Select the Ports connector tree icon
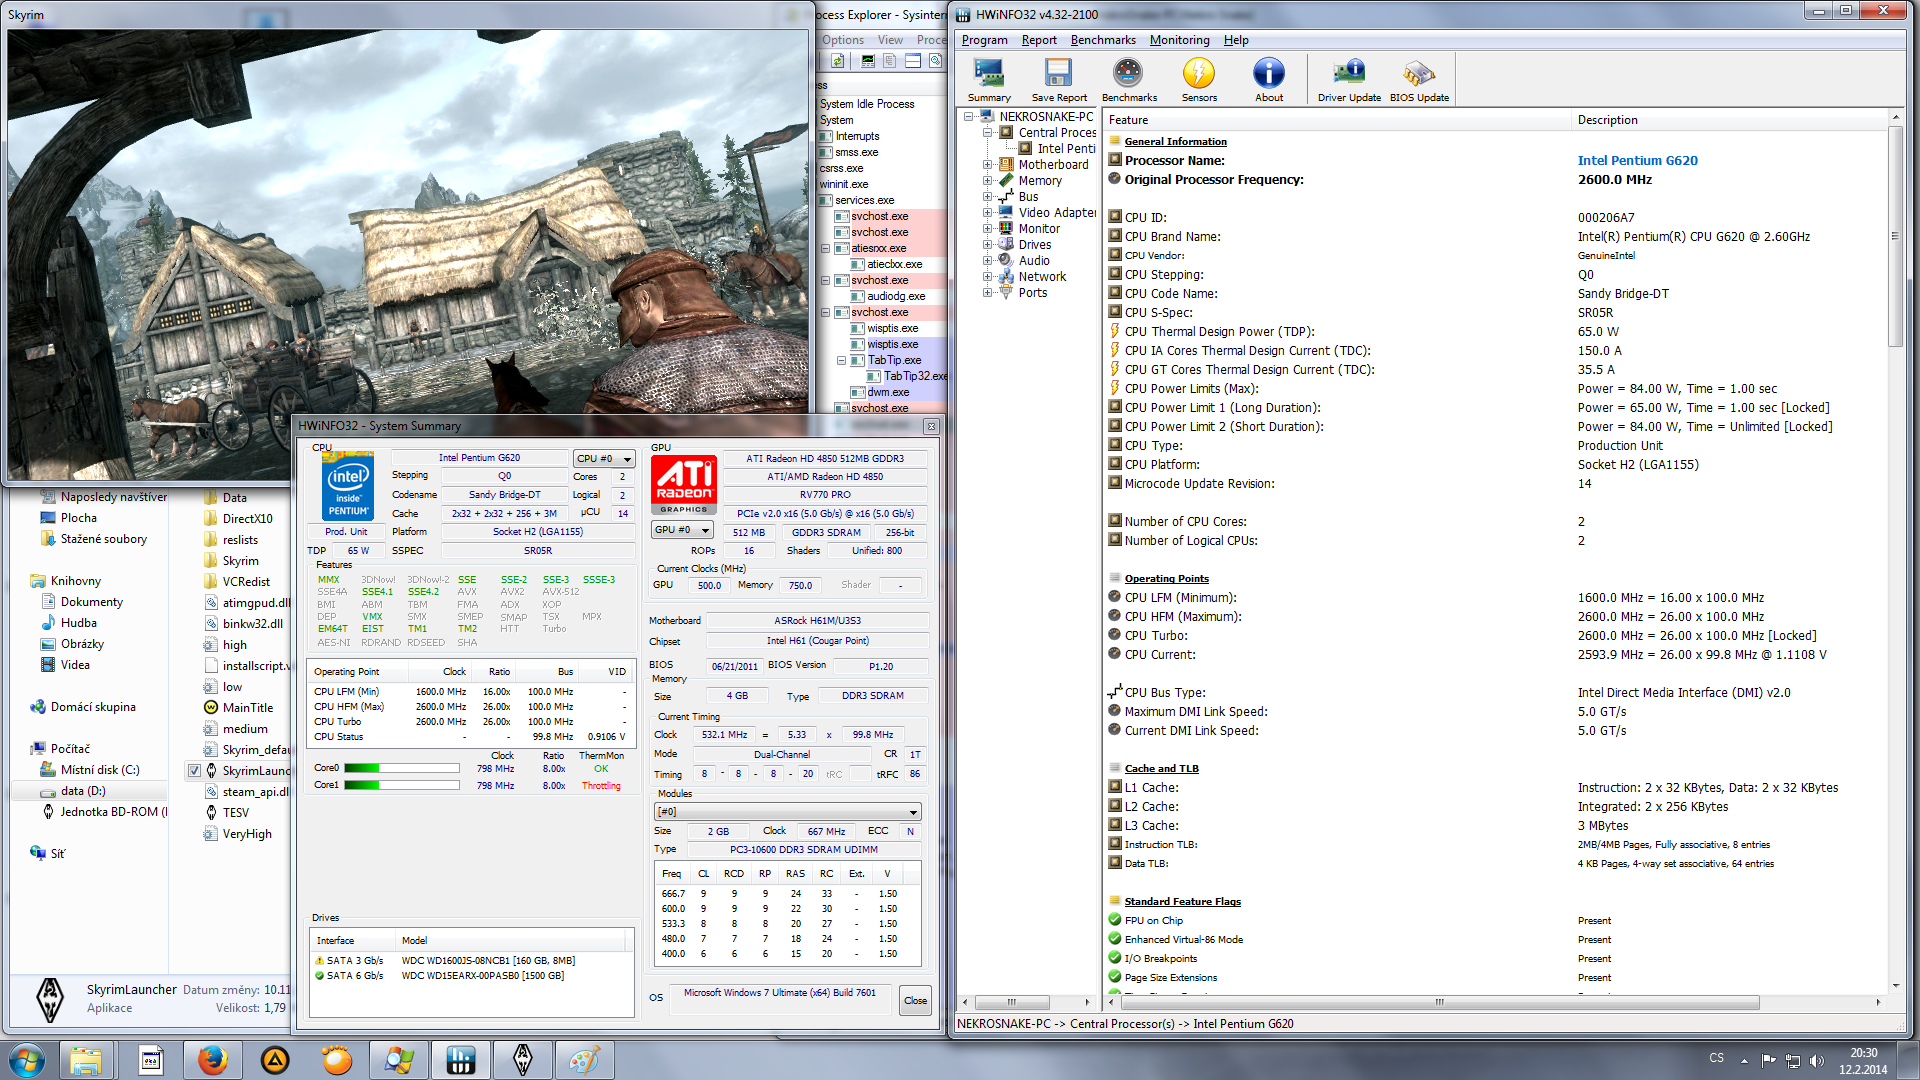The height and width of the screenshot is (1080, 1920). (x=1006, y=293)
